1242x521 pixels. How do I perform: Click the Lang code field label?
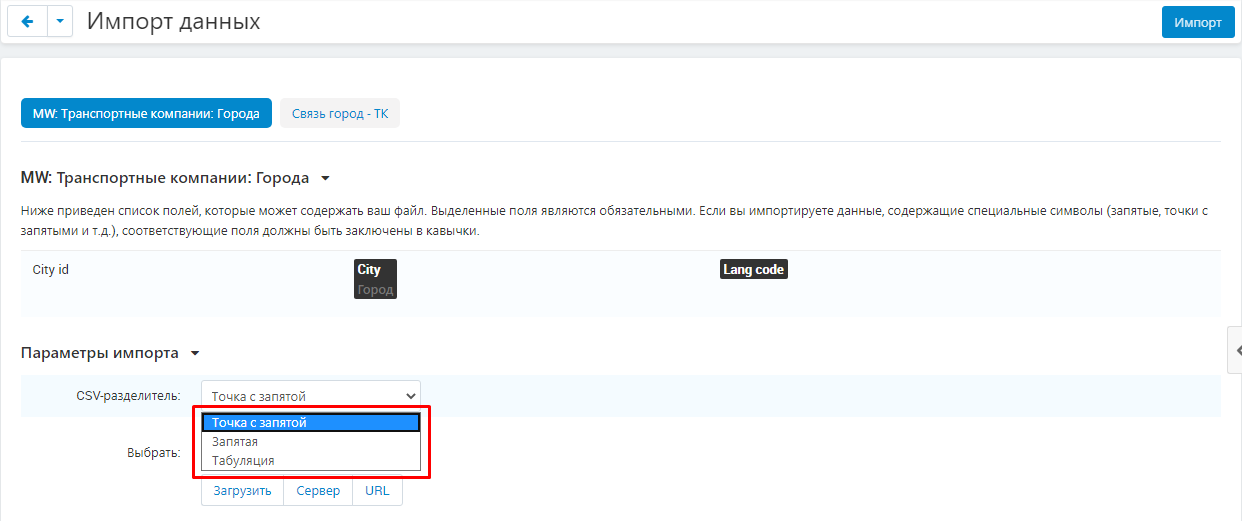753,270
